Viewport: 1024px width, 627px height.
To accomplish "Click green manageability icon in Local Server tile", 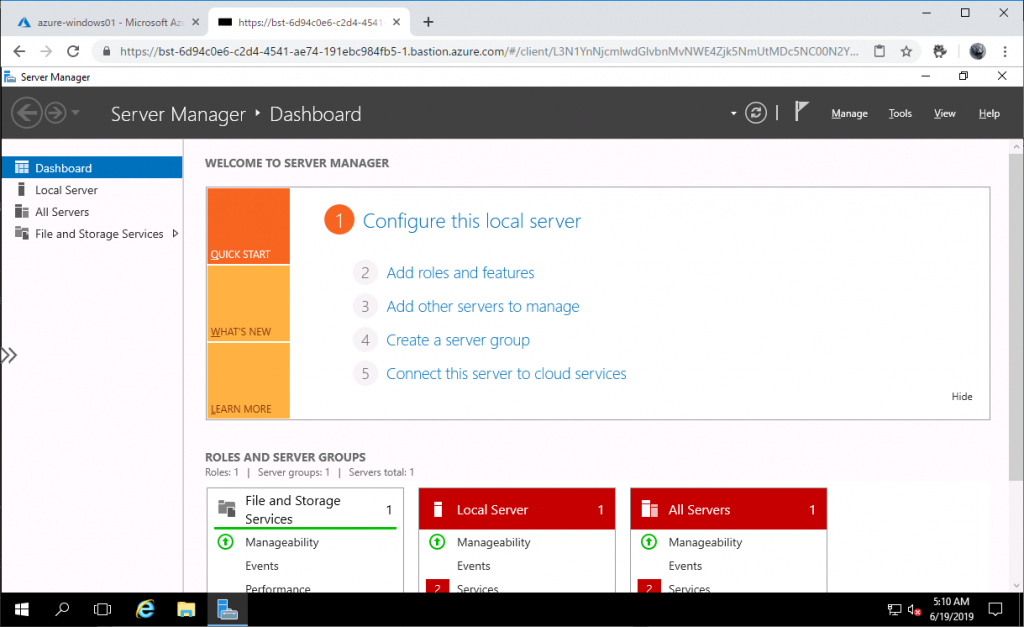I will point(437,541).
